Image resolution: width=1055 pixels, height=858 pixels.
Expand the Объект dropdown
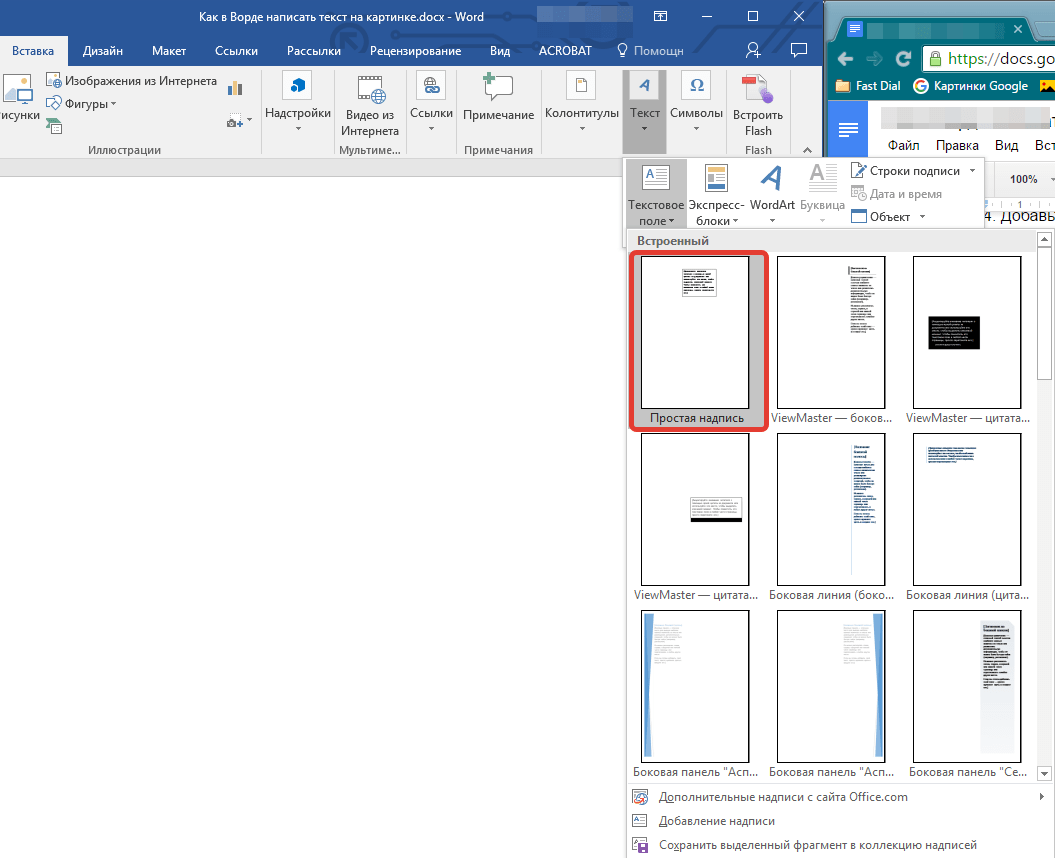[x=922, y=217]
